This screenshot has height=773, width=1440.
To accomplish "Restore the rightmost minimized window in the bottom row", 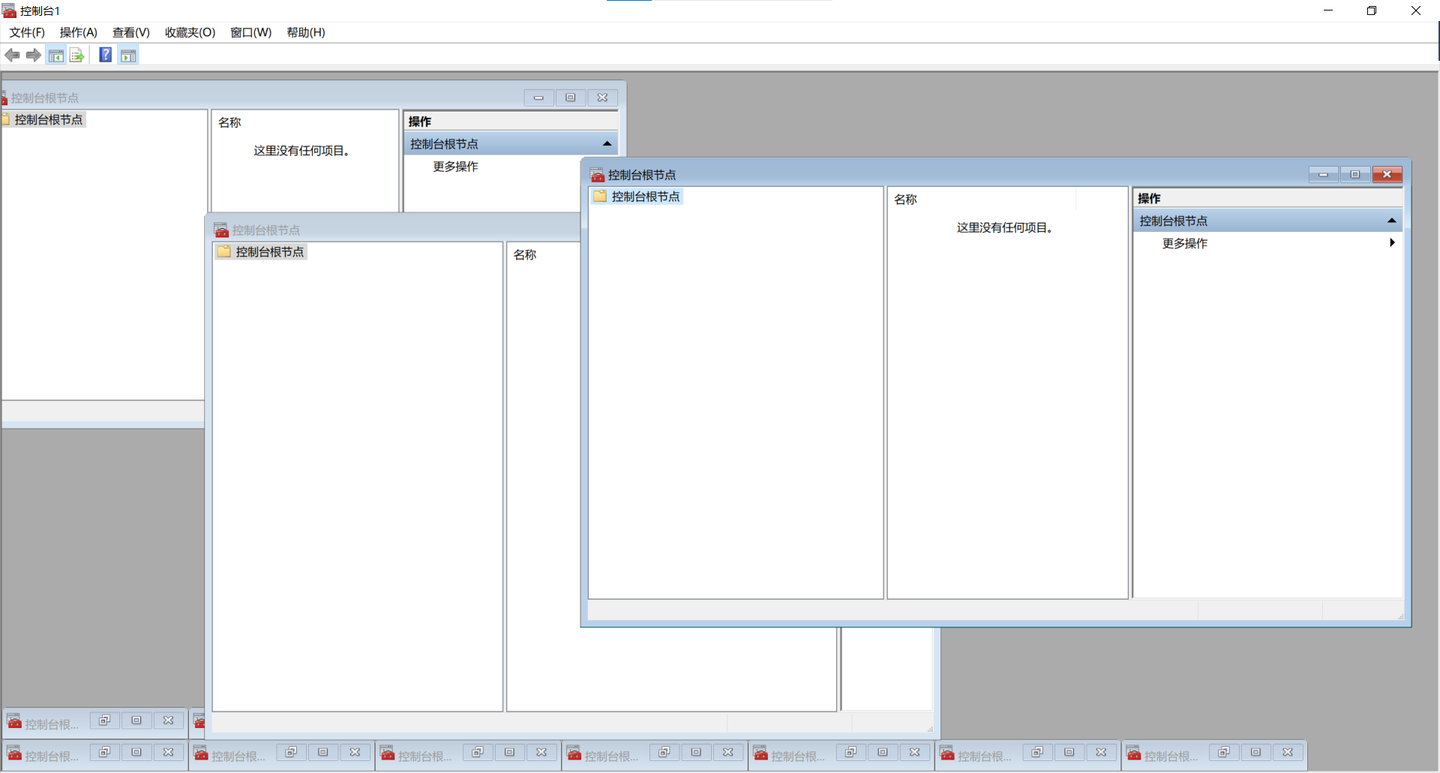I will coord(1223,753).
